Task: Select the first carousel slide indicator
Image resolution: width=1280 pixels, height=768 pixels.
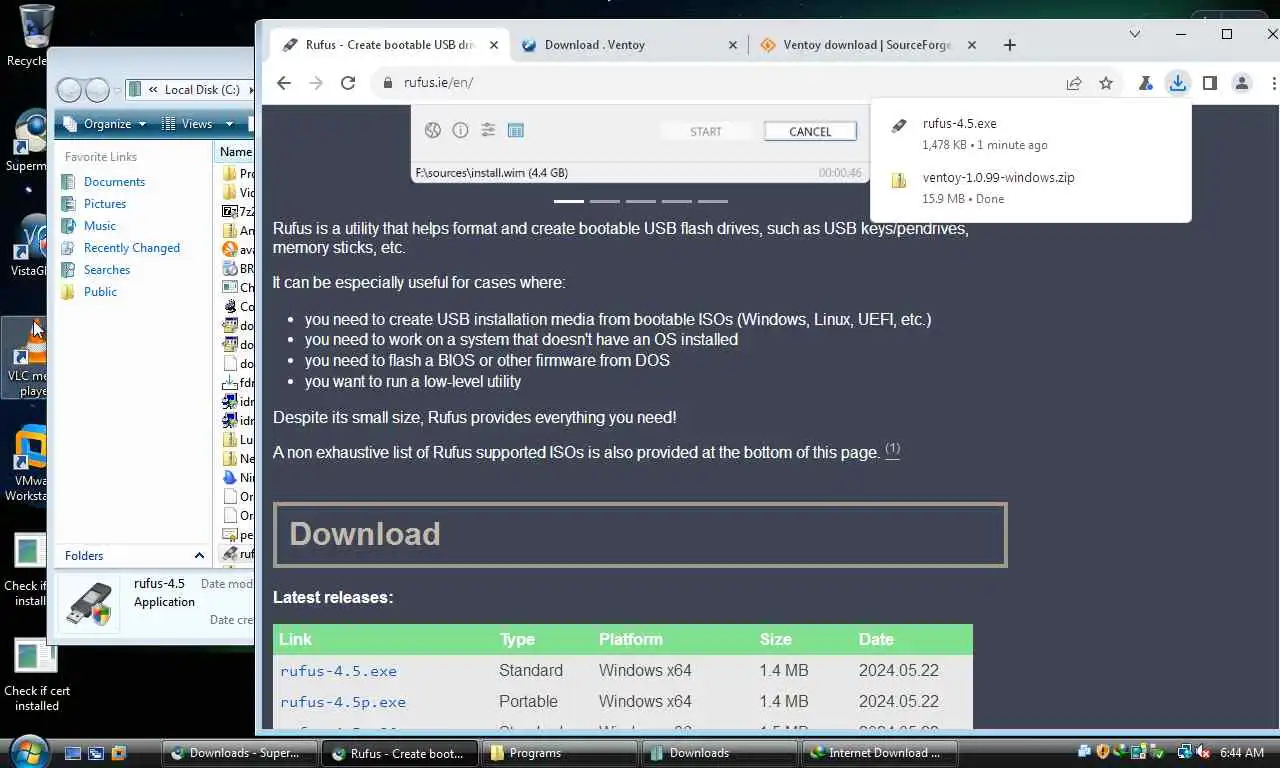Action: tap(569, 201)
